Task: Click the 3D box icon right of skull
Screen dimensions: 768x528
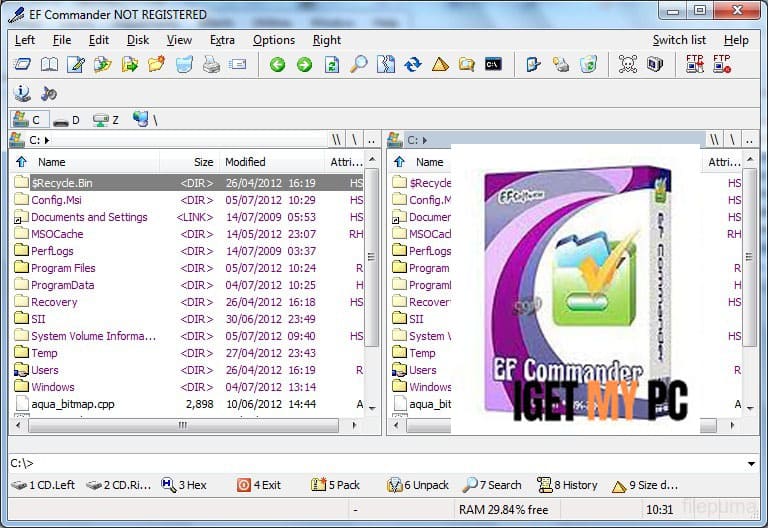Action: [x=655, y=64]
